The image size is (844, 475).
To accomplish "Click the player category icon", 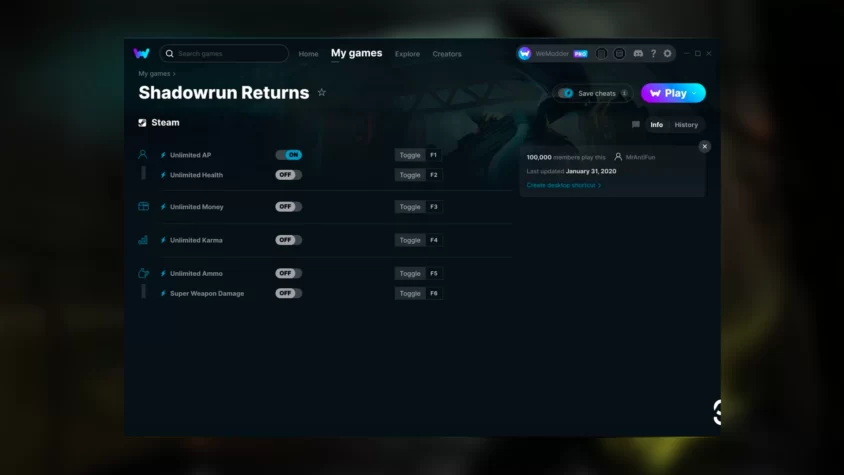I will coord(143,155).
